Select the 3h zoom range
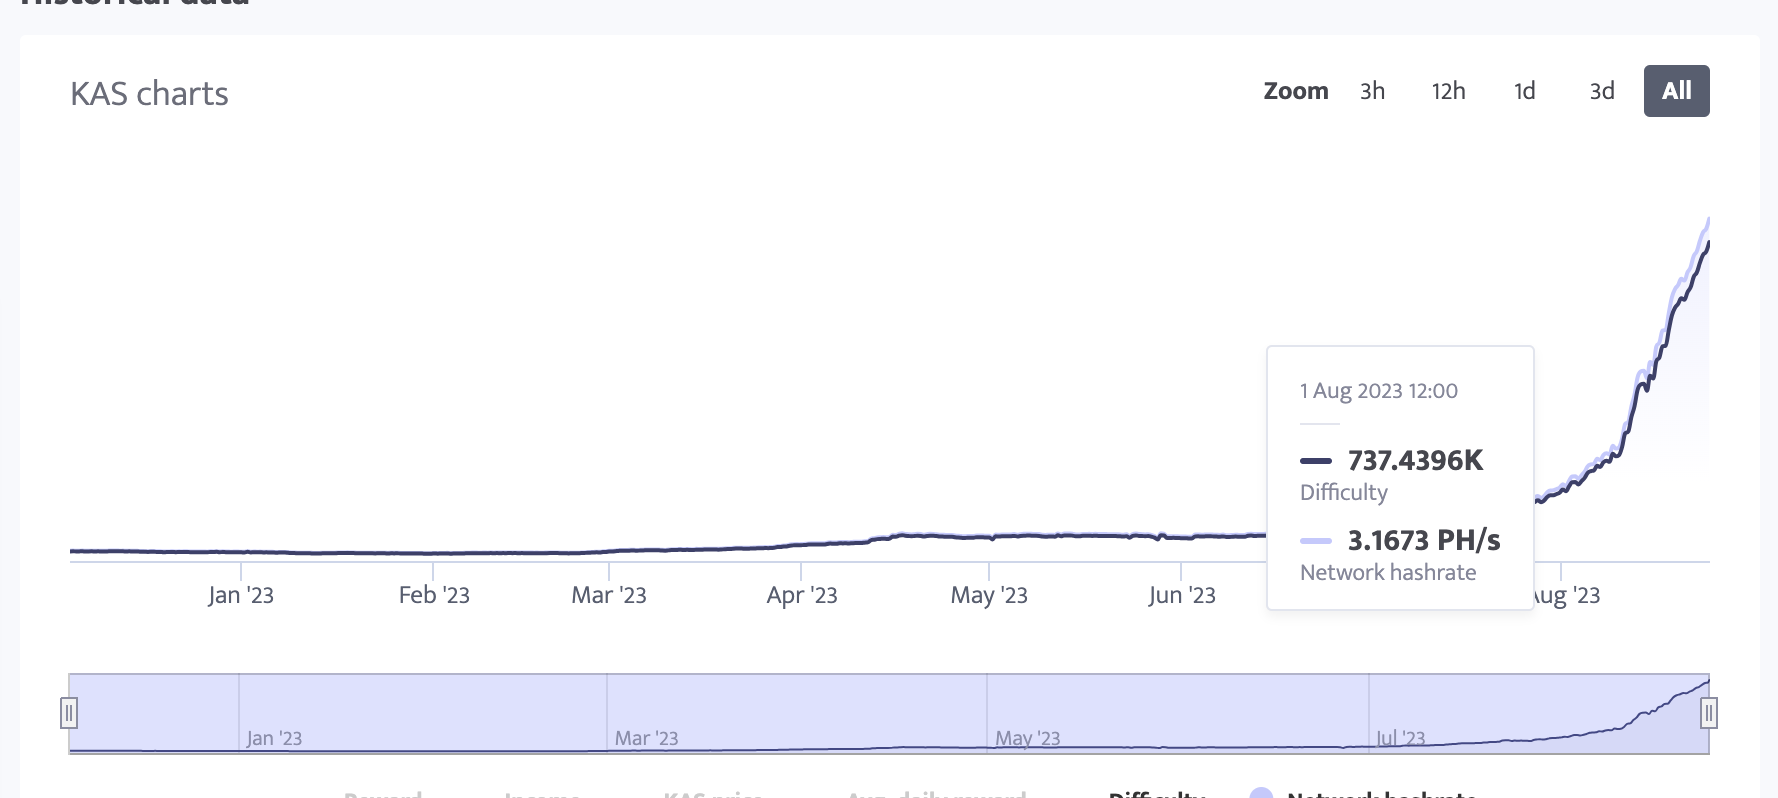The width and height of the screenshot is (1778, 798). [x=1371, y=91]
